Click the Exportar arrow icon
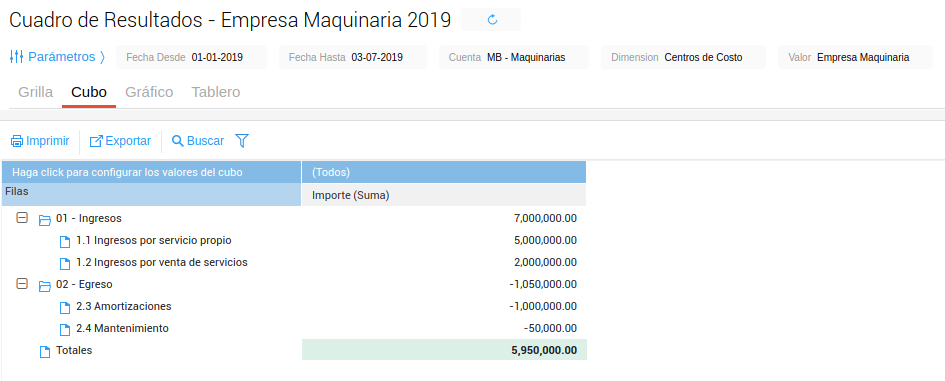 [x=96, y=141]
